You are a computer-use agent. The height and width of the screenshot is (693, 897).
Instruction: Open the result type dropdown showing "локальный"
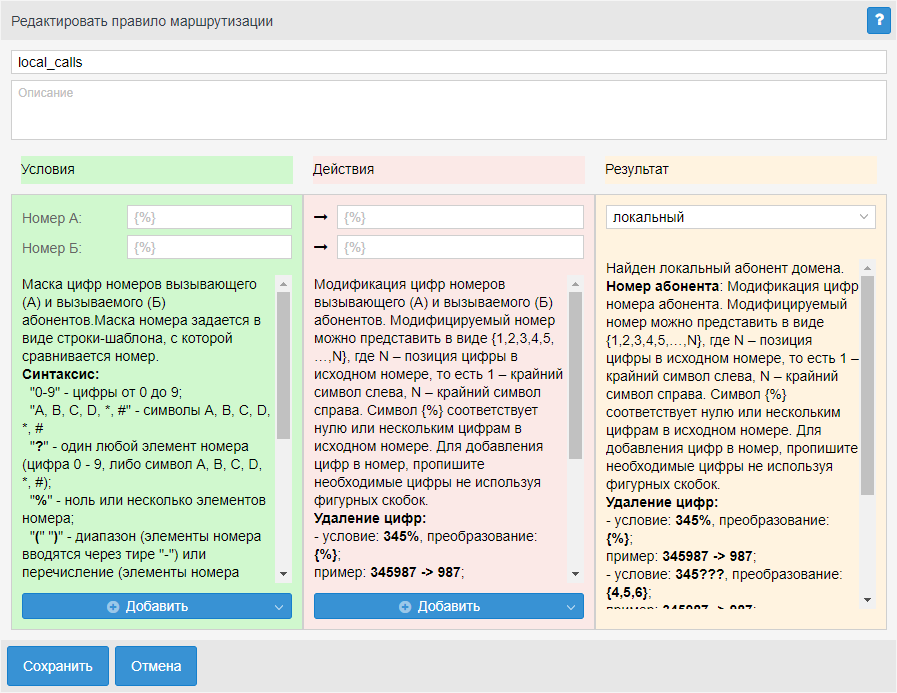(740, 217)
